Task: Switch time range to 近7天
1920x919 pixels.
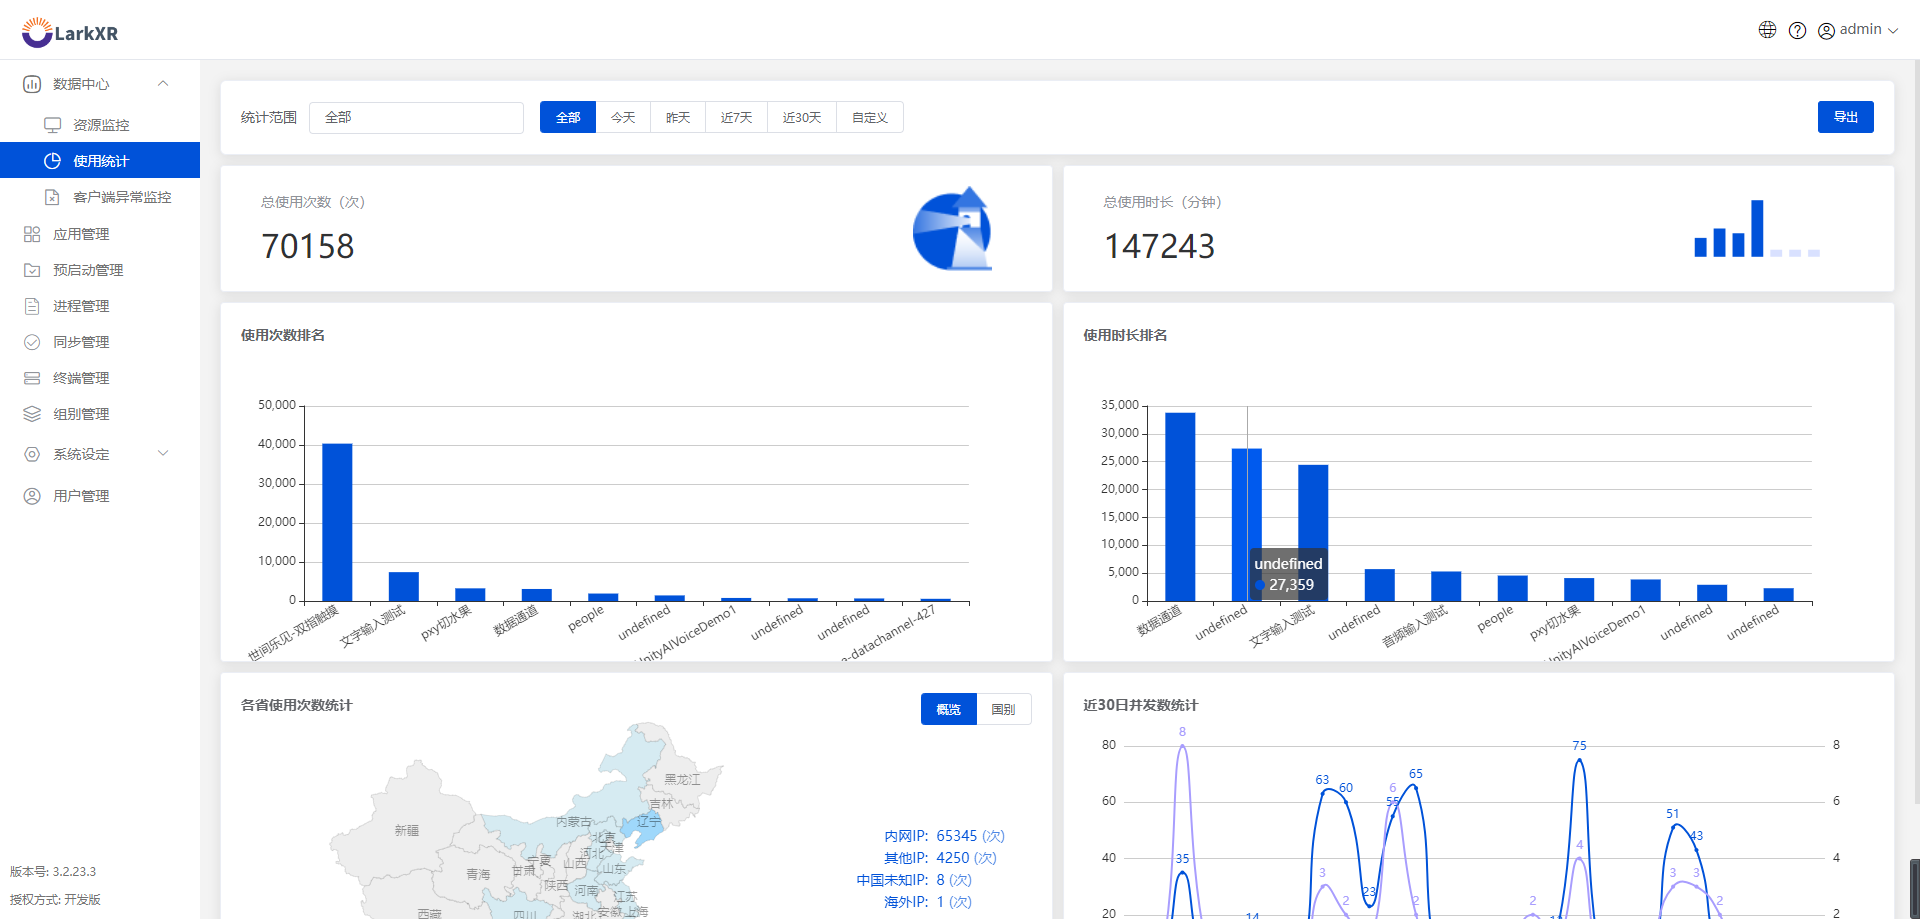Action: 736,117
